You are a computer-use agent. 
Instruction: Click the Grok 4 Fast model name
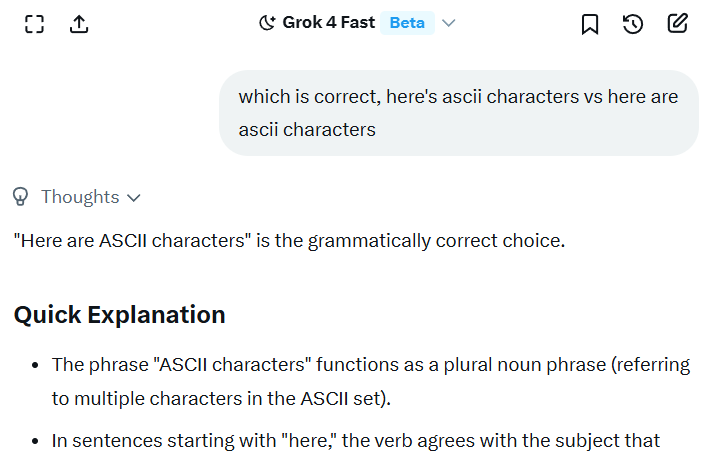pos(328,23)
